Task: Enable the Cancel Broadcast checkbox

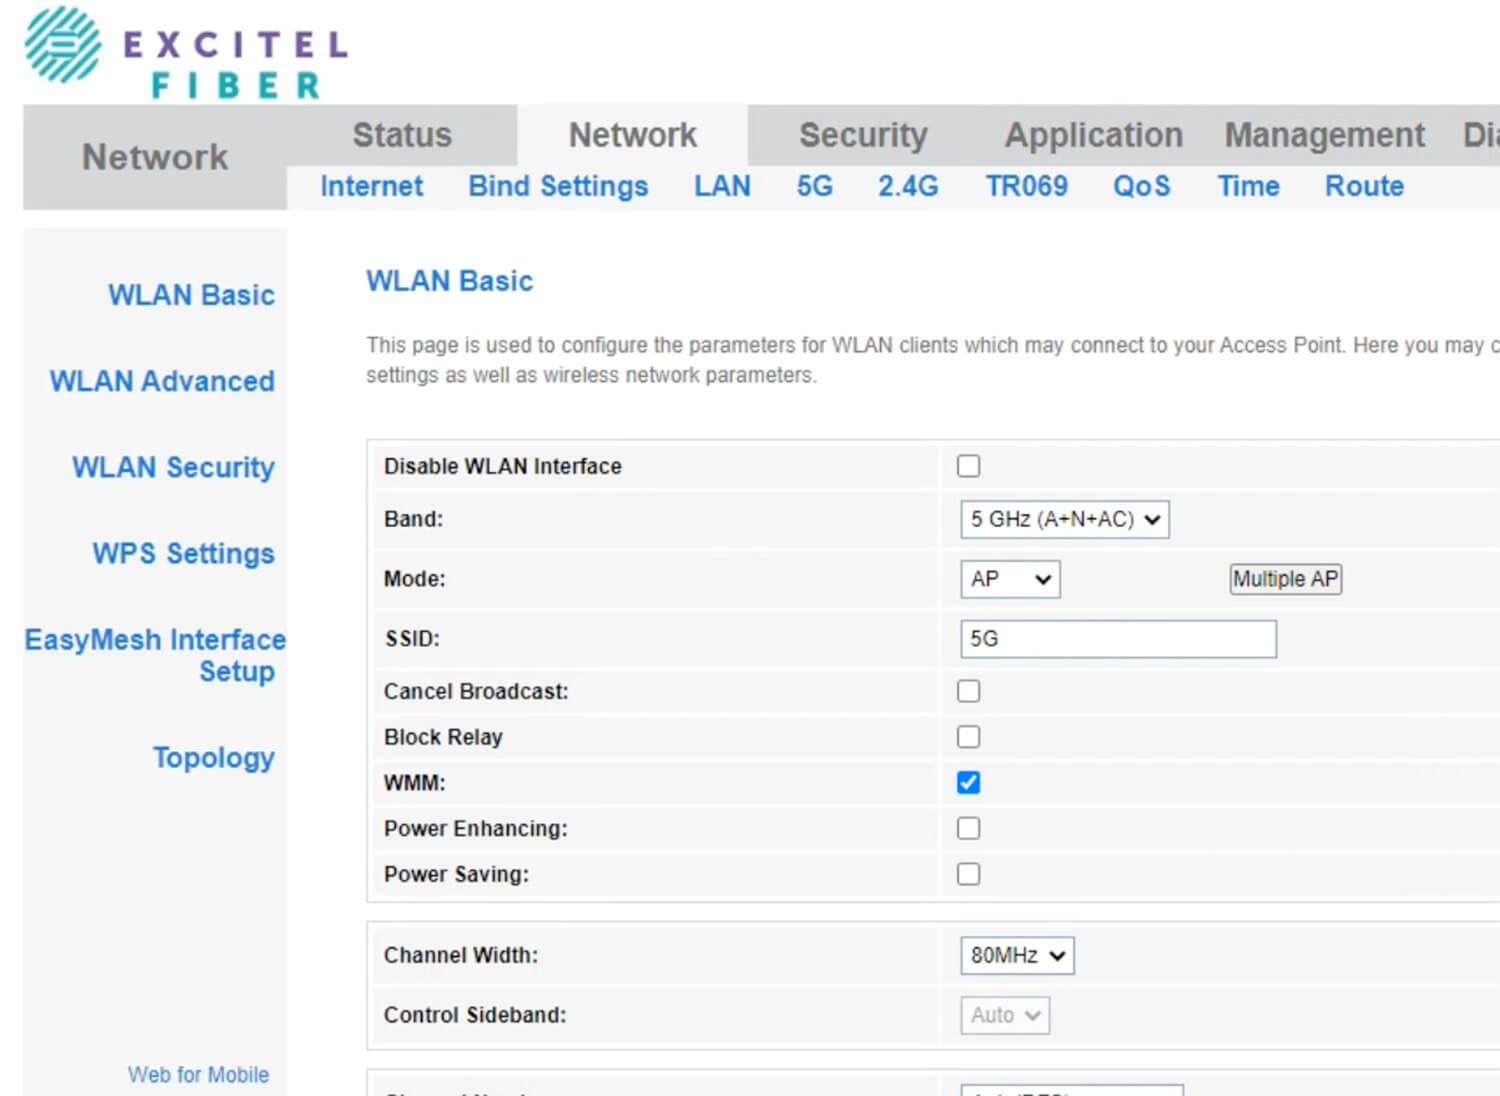Action: (968, 691)
